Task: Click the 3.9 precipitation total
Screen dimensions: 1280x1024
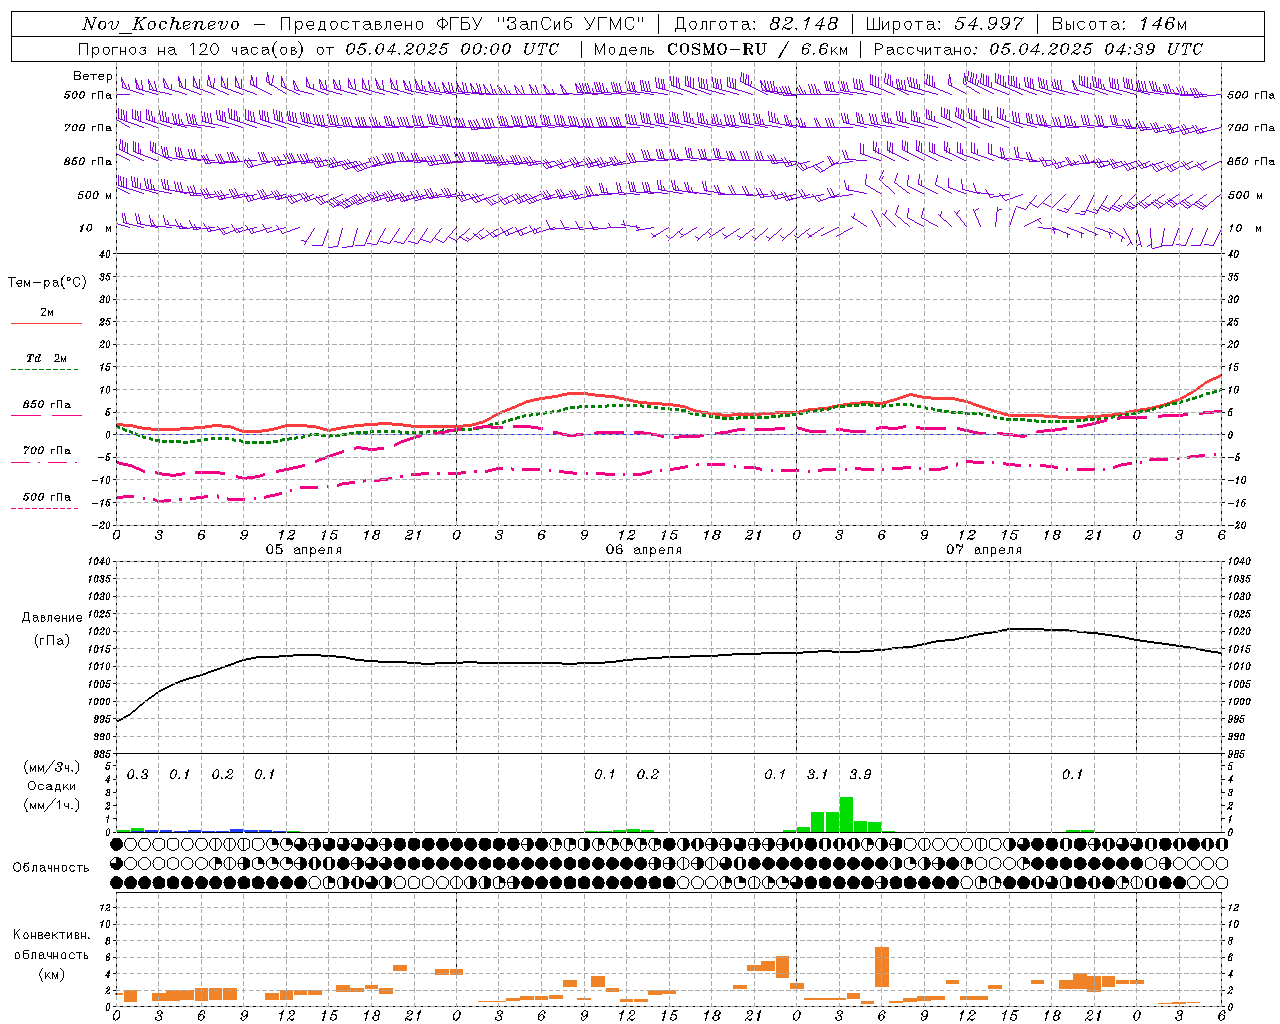Action: coord(860,775)
